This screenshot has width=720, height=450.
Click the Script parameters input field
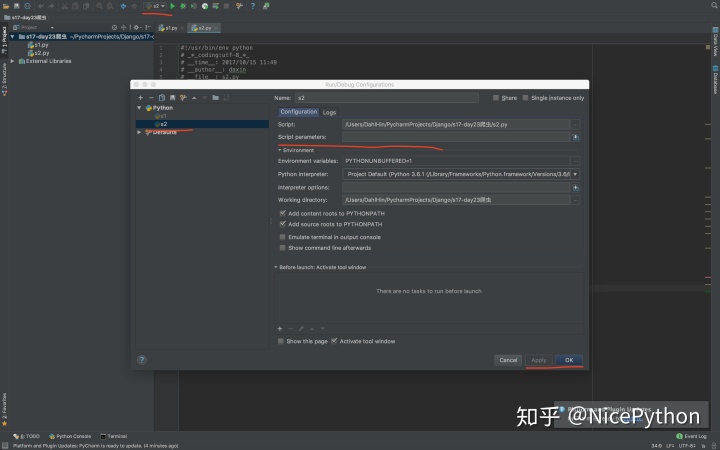(456, 137)
